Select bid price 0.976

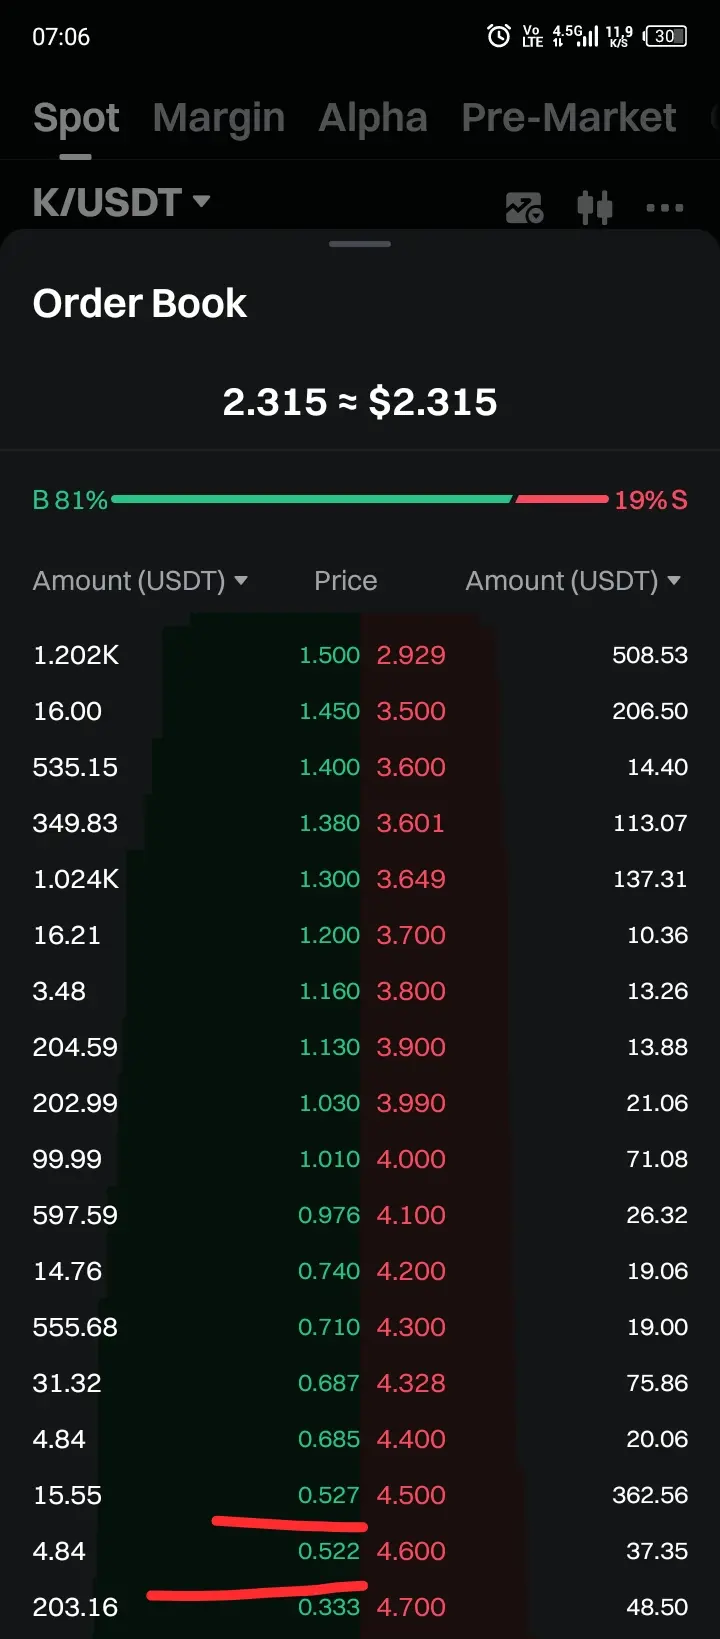329,1215
